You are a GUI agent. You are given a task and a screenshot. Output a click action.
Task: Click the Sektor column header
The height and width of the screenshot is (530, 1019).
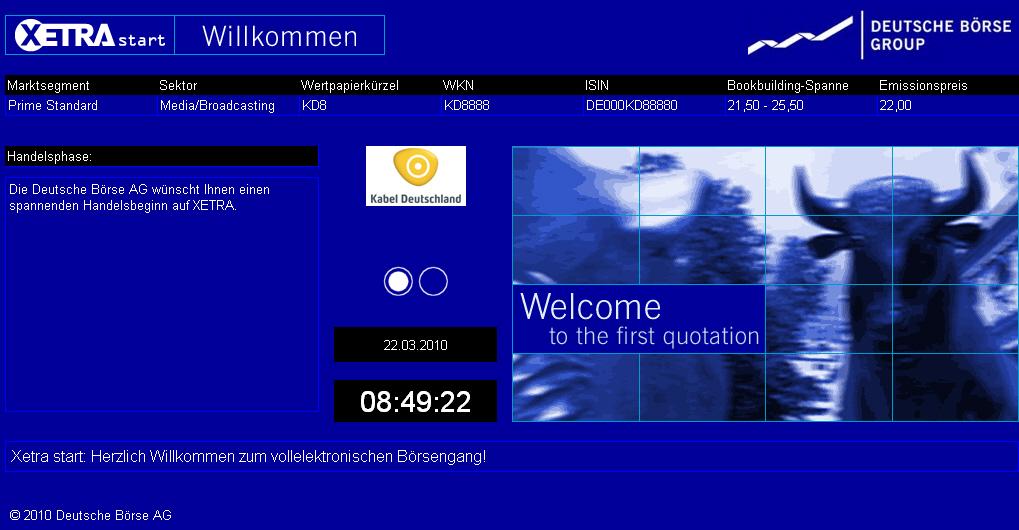[x=178, y=85]
